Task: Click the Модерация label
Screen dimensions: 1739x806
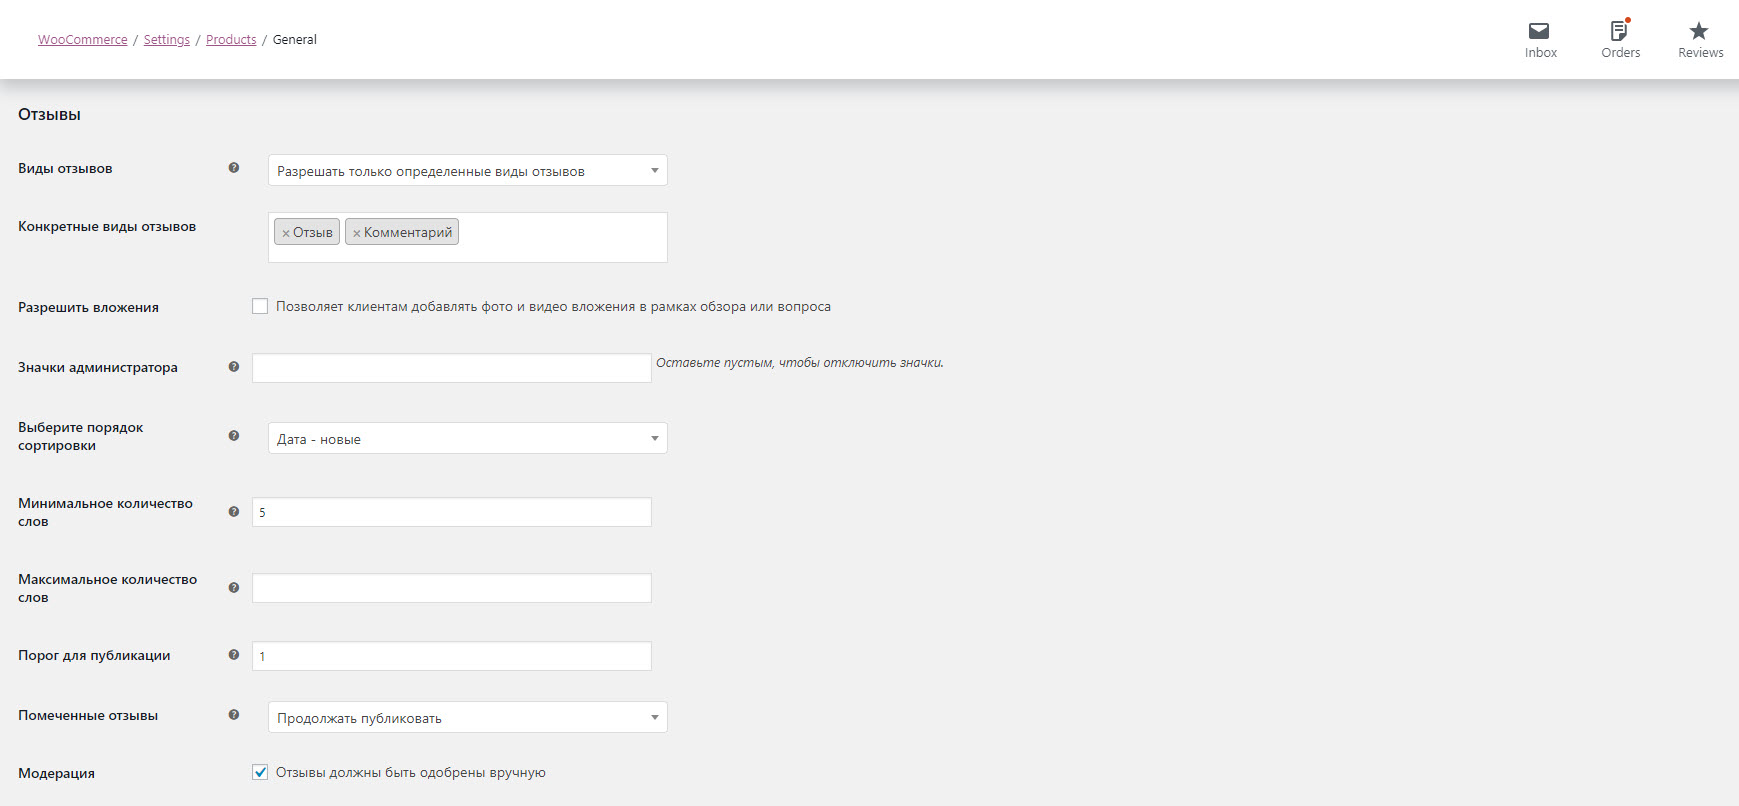Action: pos(57,773)
